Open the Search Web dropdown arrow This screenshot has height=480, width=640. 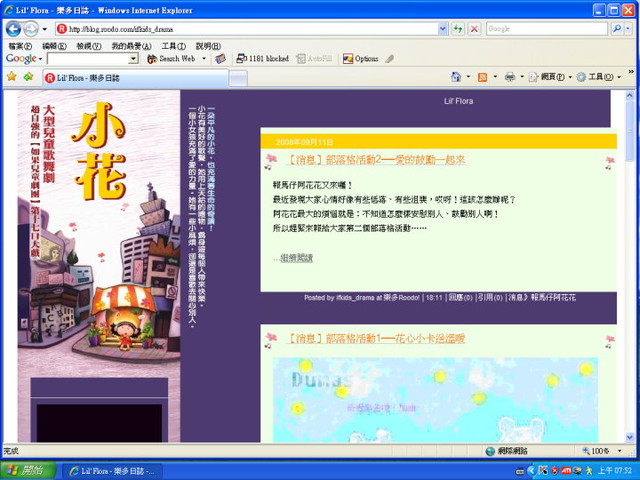coord(204,59)
